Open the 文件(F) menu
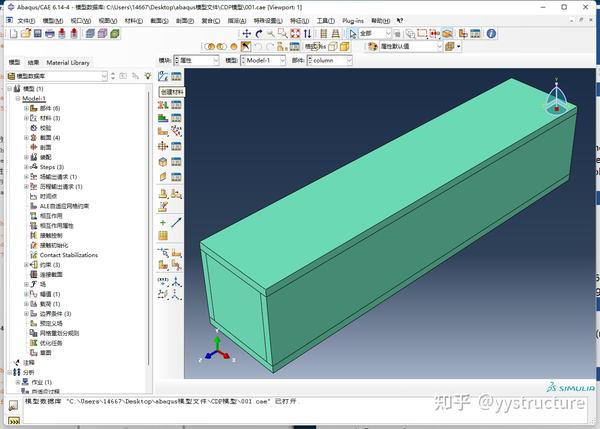The width and height of the screenshot is (600, 429). 26,21
